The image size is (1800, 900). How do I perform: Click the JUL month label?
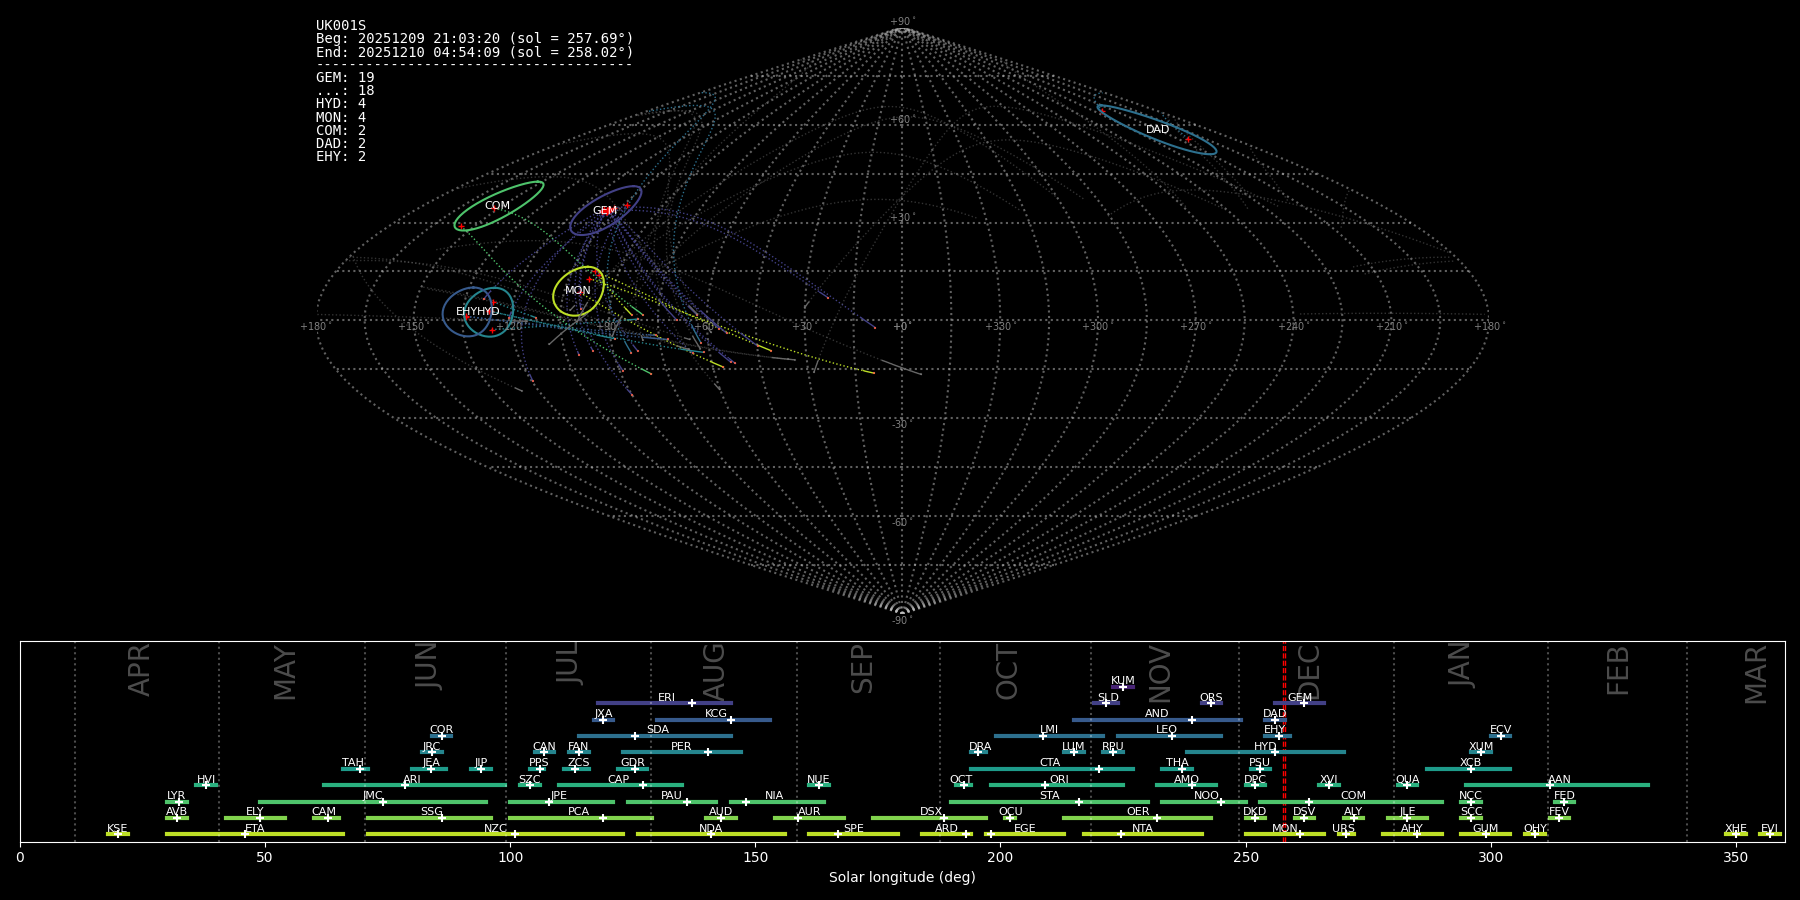(567, 663)
